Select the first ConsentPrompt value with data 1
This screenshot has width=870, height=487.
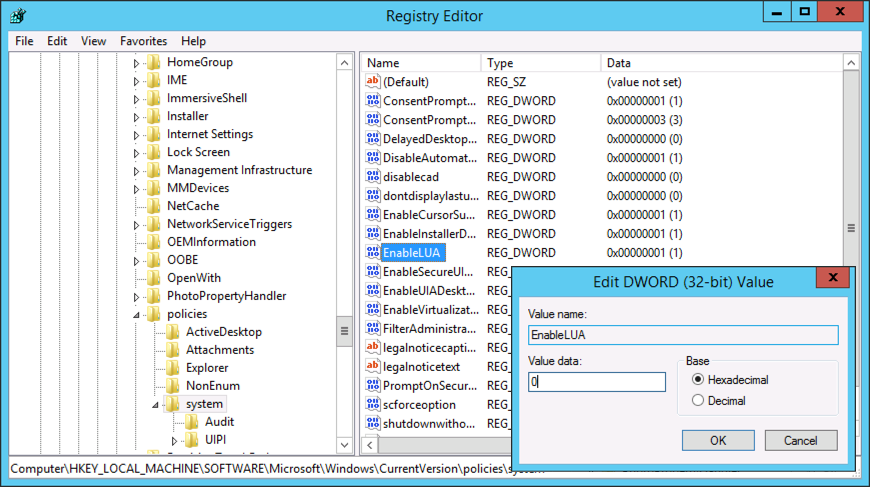[429, 101]
